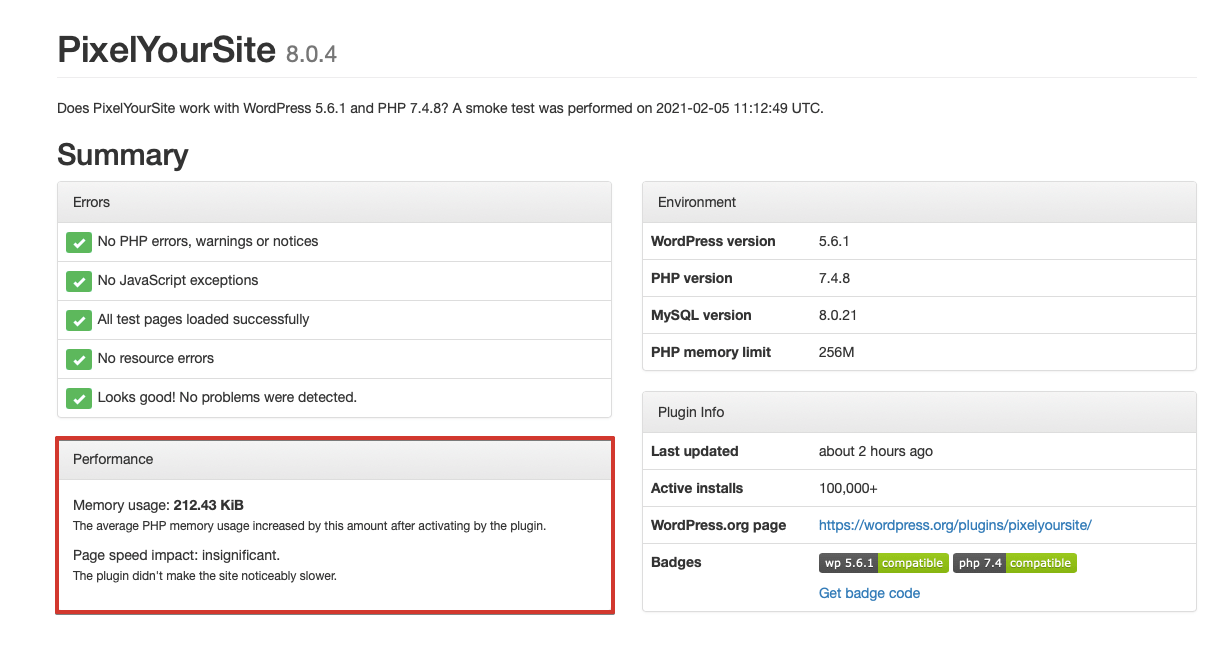Click the No PHP errors, warnings or notices text
This screenshot has width=1225, height=648.
point(208,241)
